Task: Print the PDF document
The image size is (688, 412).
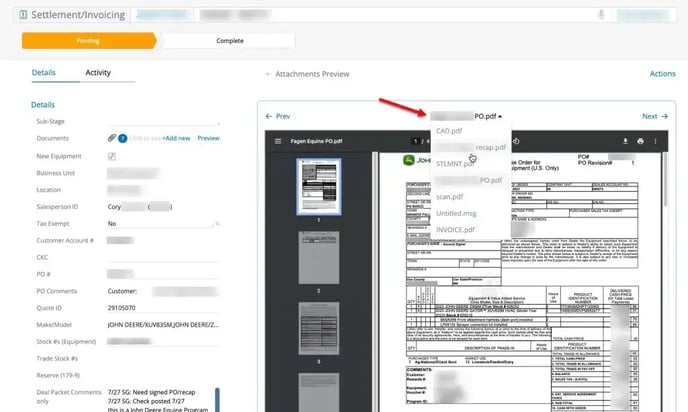Action: tap(640, 141)
